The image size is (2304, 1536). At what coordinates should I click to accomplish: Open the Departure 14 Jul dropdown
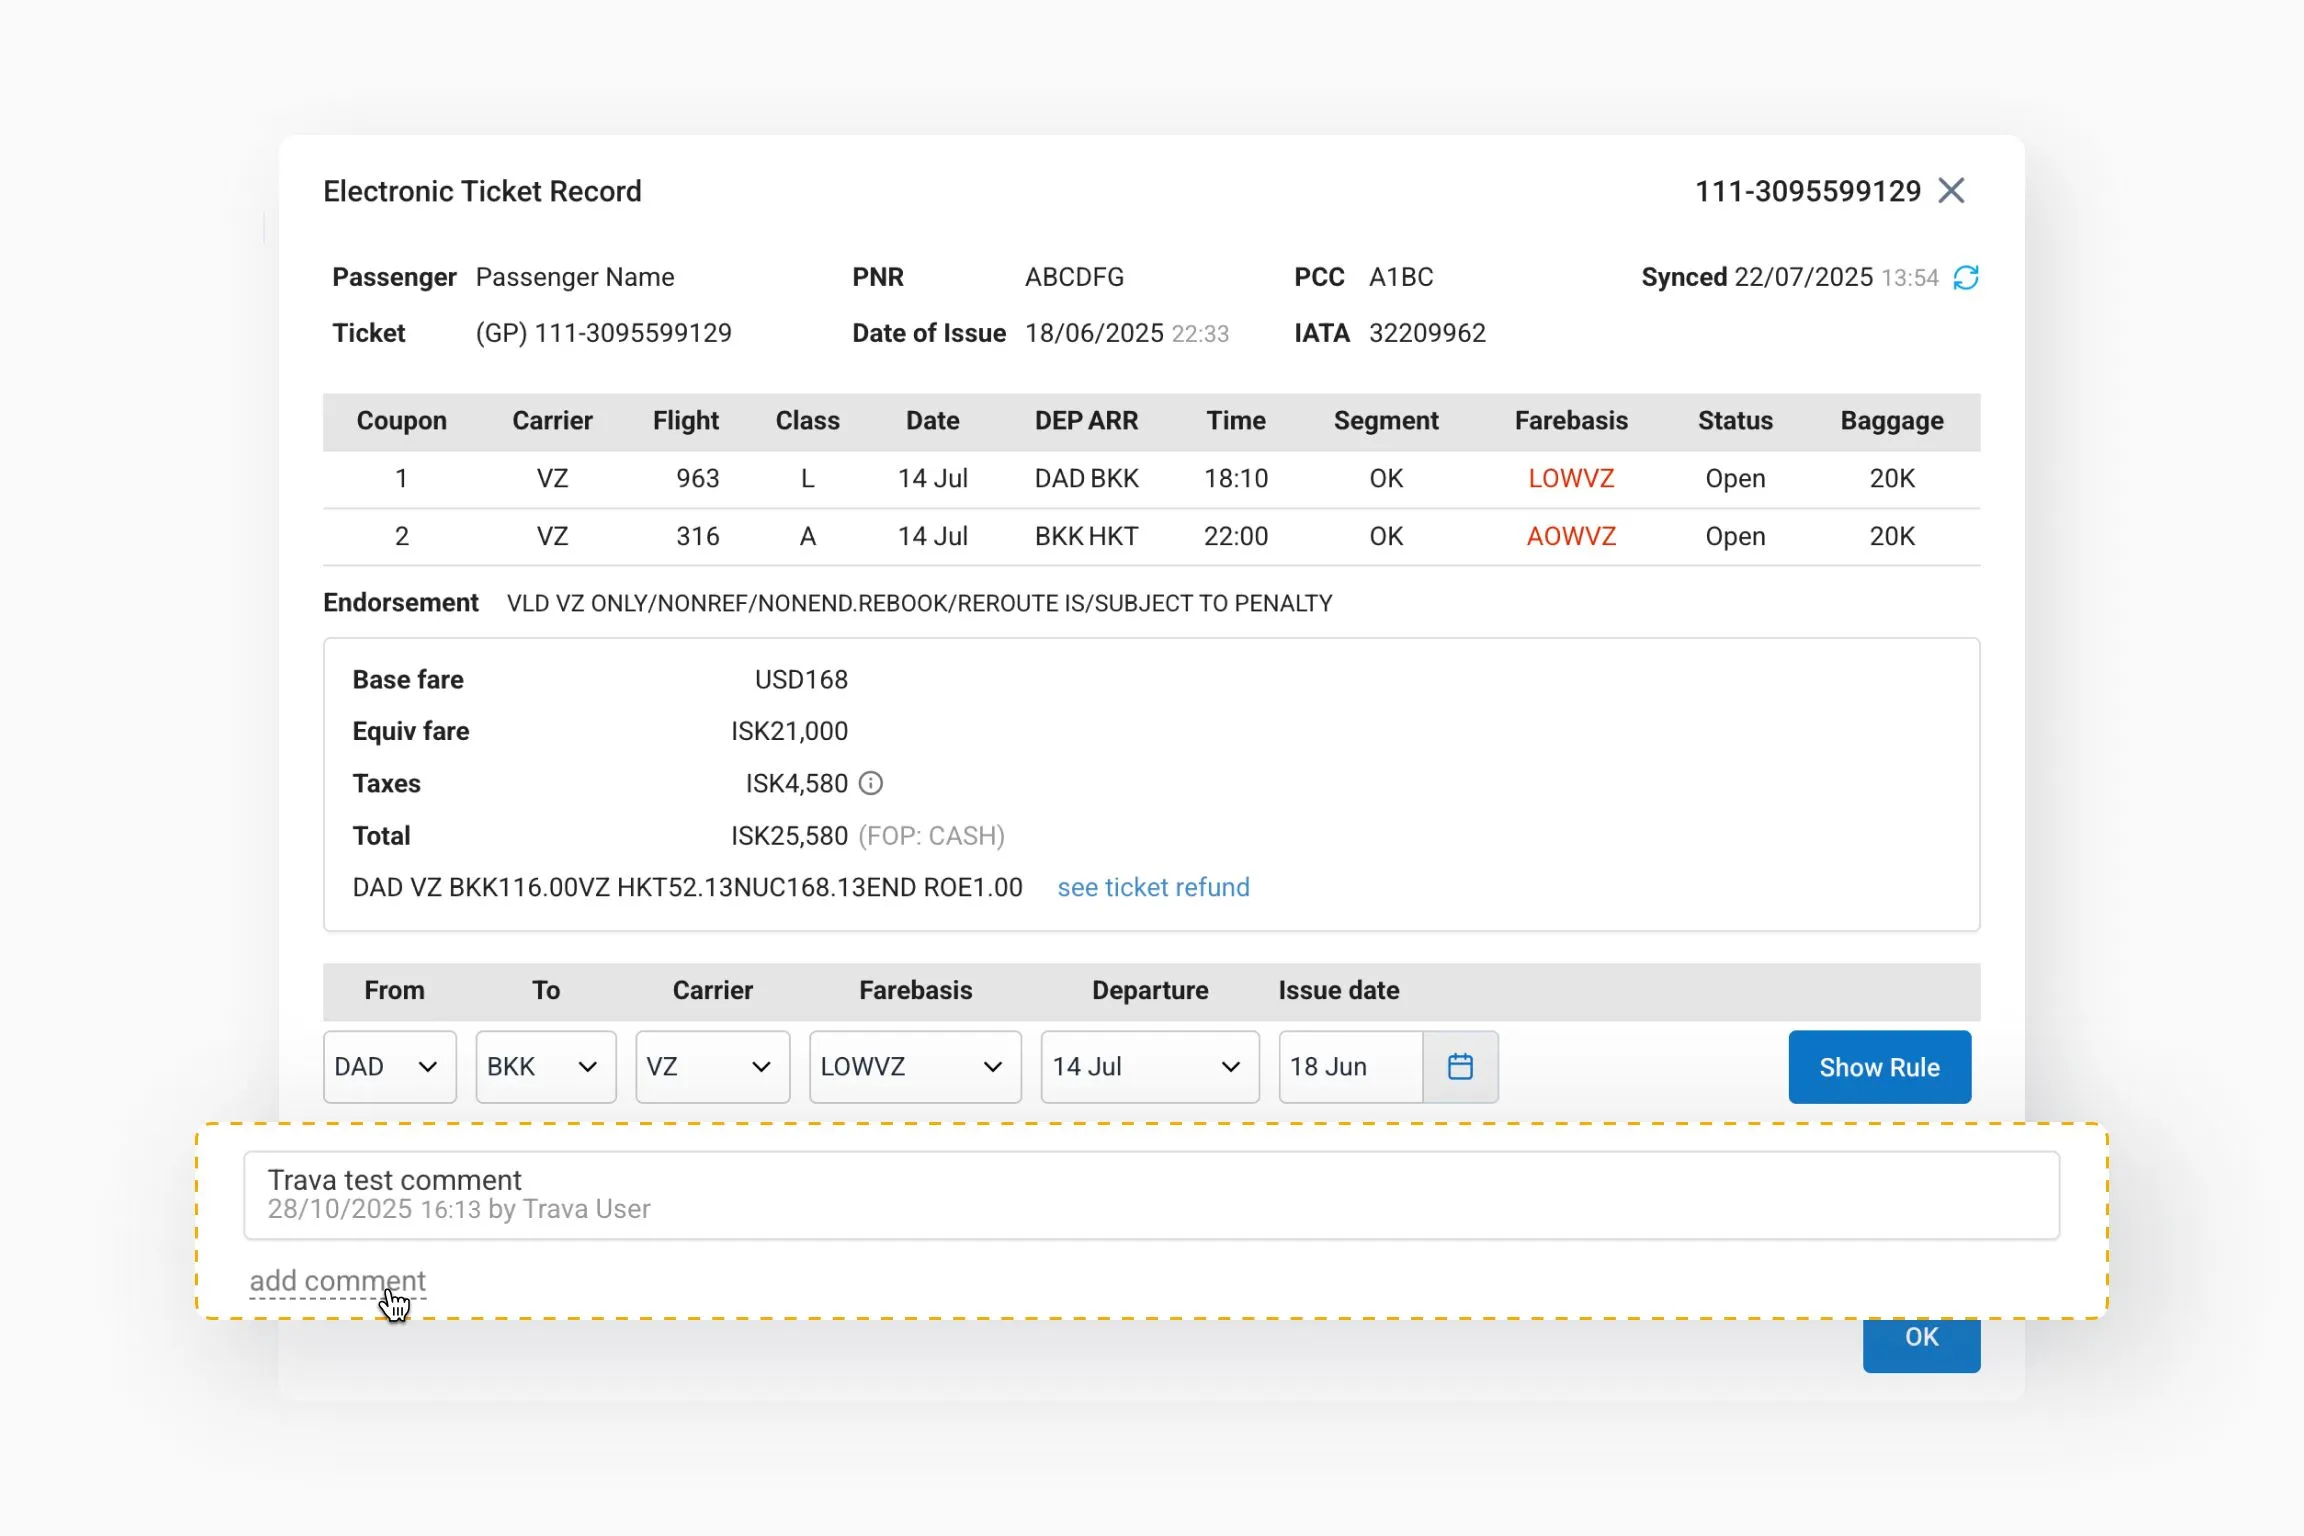[x=1149, y=1067]
